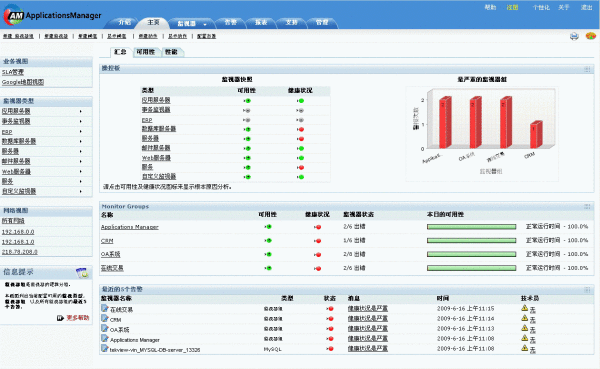This screenshot has height=369, width=600.
Task: Open the 支持 main tab
Action: pyautogui.click(x=292, y=23)
